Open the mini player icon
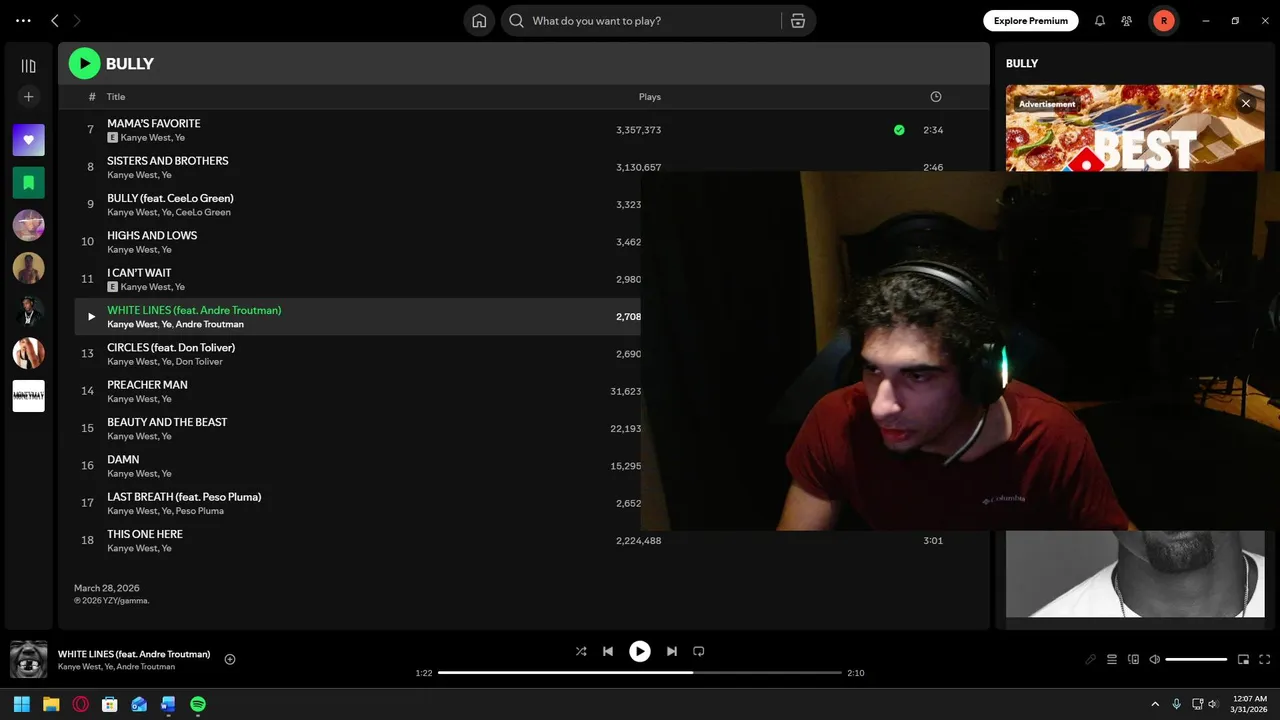1280x720 pixels. coord(1244,659)
